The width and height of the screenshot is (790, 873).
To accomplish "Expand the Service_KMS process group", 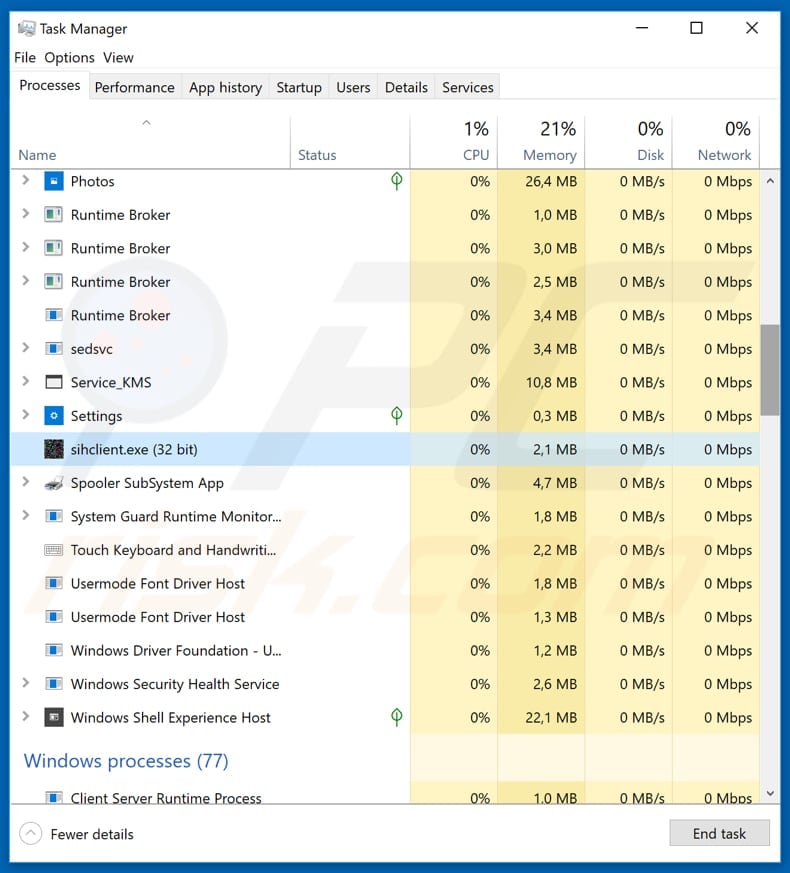I will [25, 381].
